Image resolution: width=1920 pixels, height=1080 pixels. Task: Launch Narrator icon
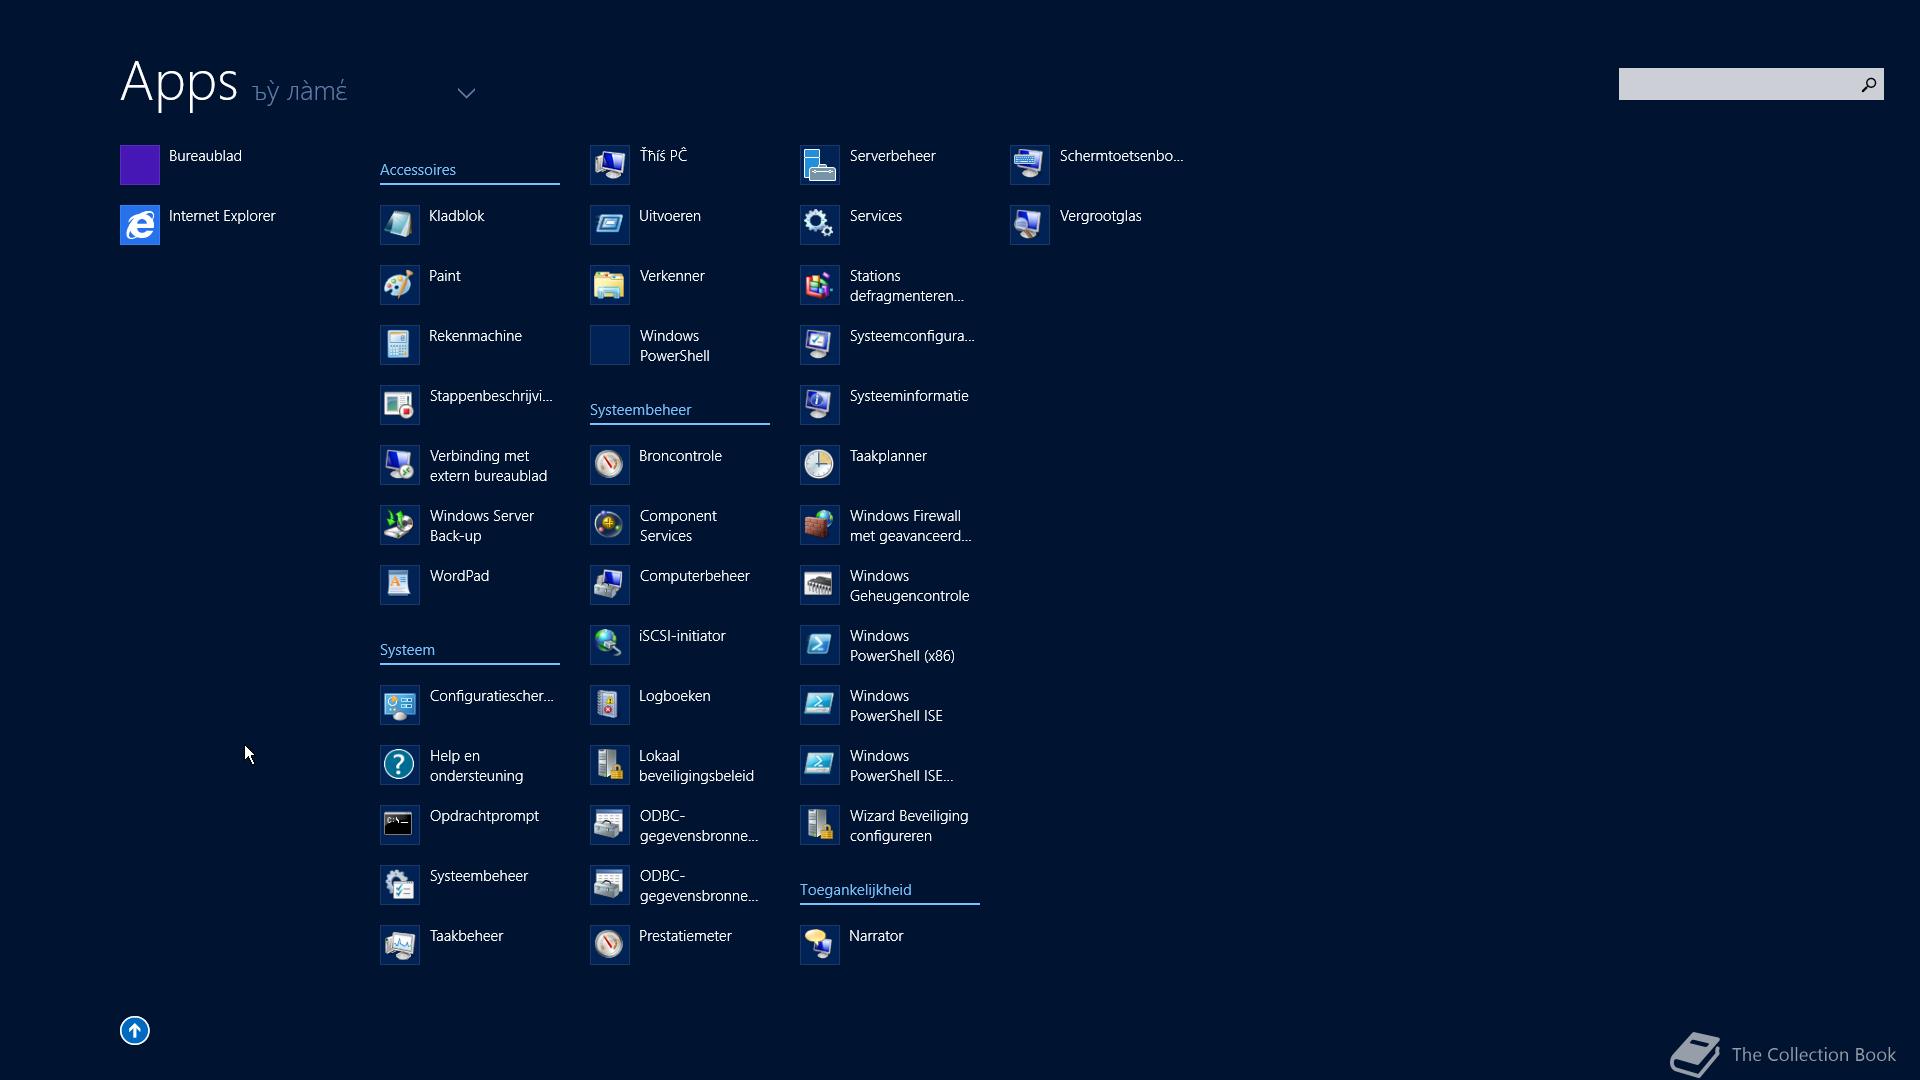click(820, 945)
